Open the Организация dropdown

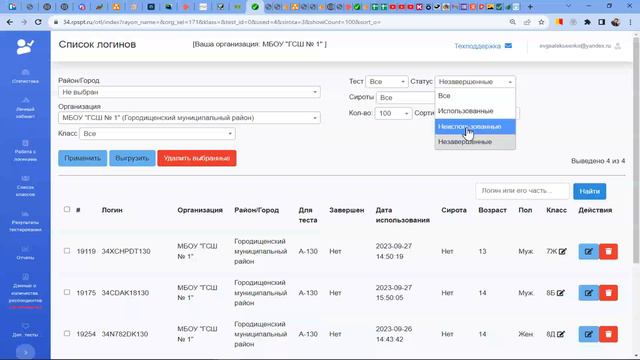point(189,118)
